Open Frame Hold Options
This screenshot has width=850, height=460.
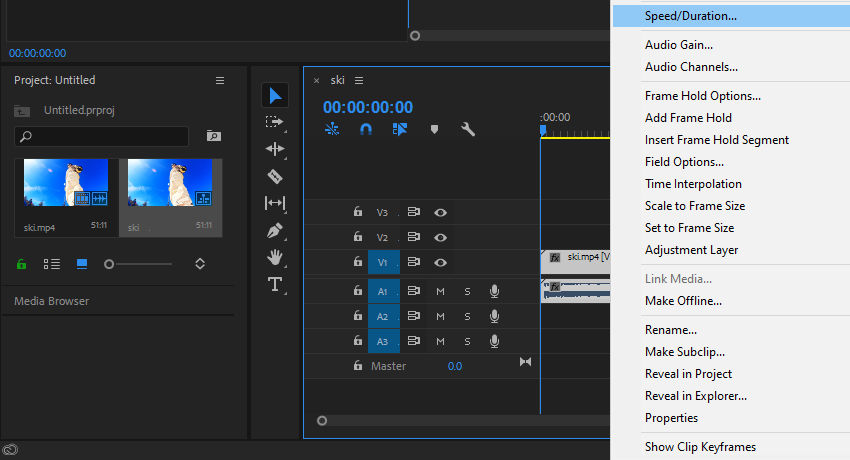[x=703, y=96]
